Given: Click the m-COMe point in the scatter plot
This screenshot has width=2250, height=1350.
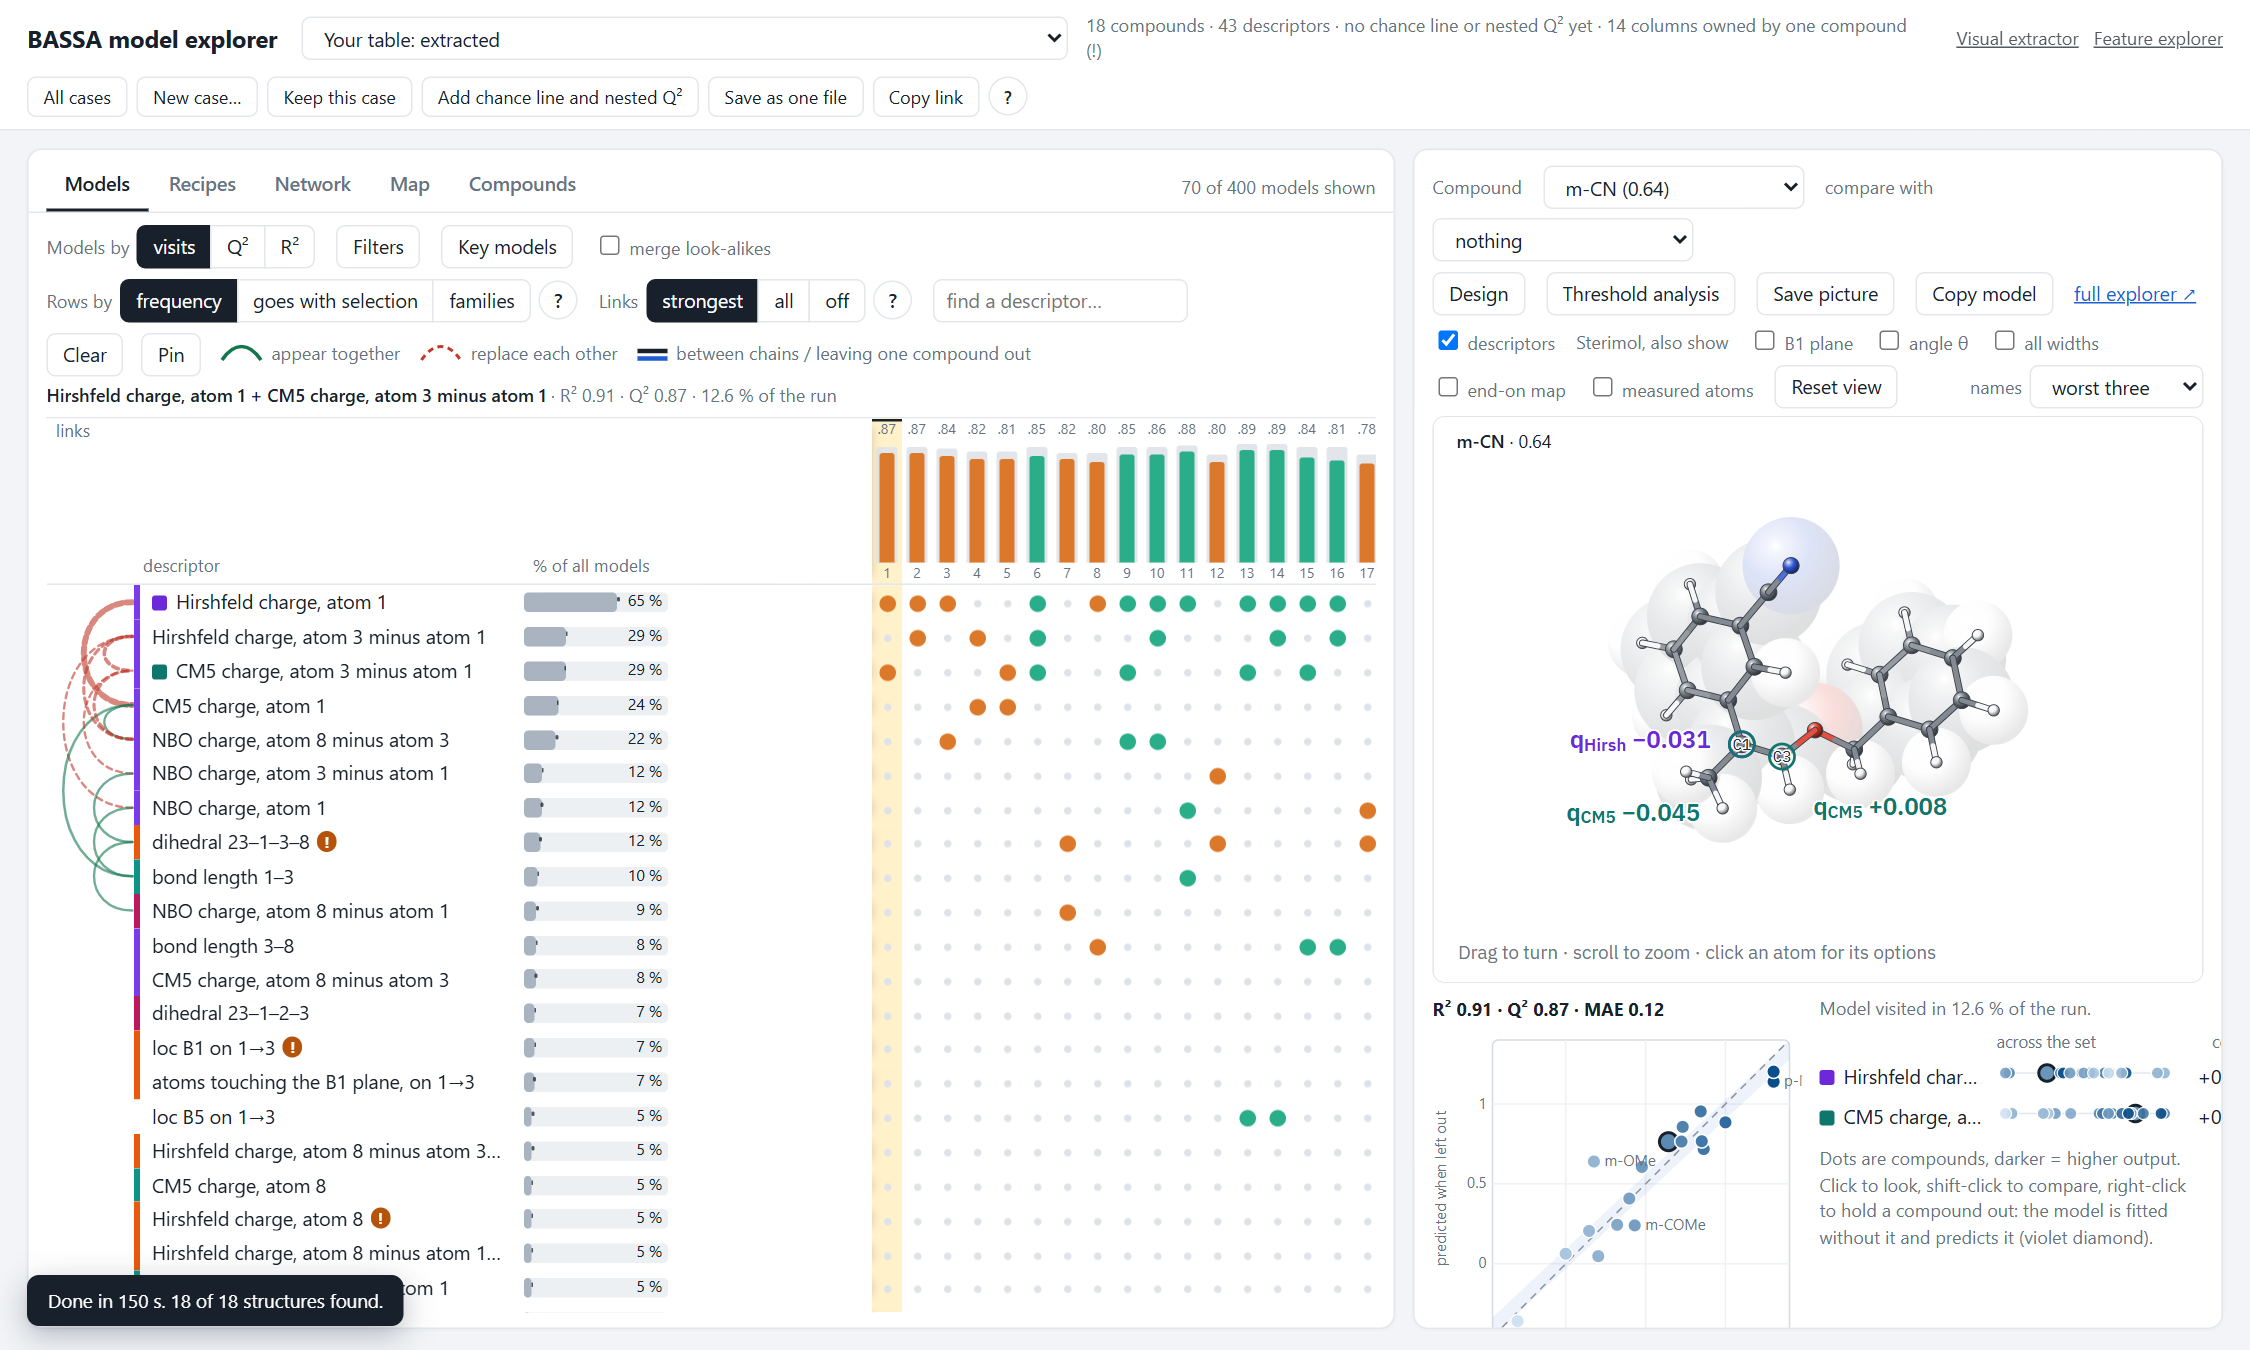Looking at the screenshot, I should tap(1634, 1225).
